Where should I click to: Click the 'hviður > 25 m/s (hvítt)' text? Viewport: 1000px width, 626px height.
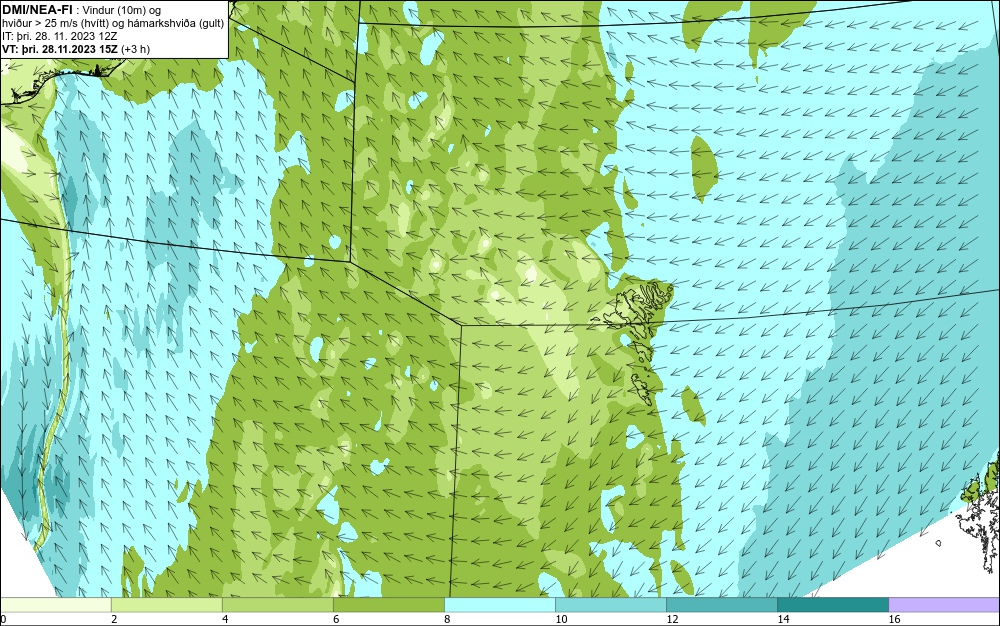(x=56, y=24)
